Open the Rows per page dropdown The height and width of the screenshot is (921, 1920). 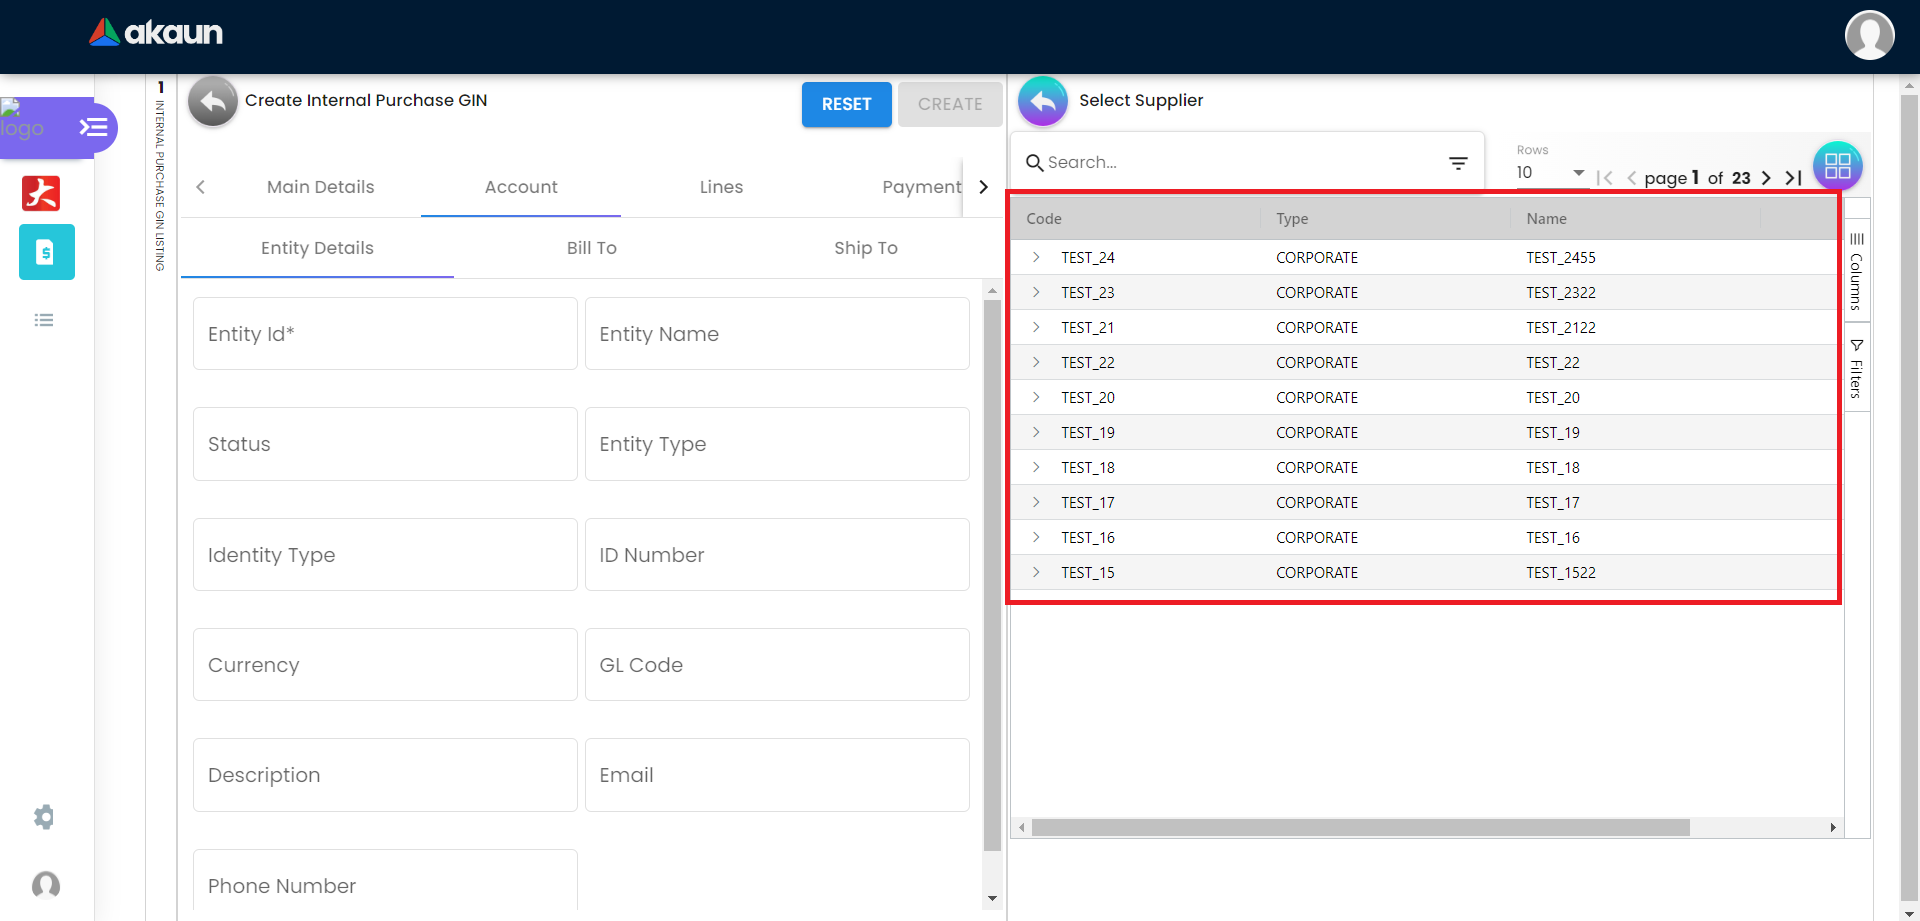1550,173
